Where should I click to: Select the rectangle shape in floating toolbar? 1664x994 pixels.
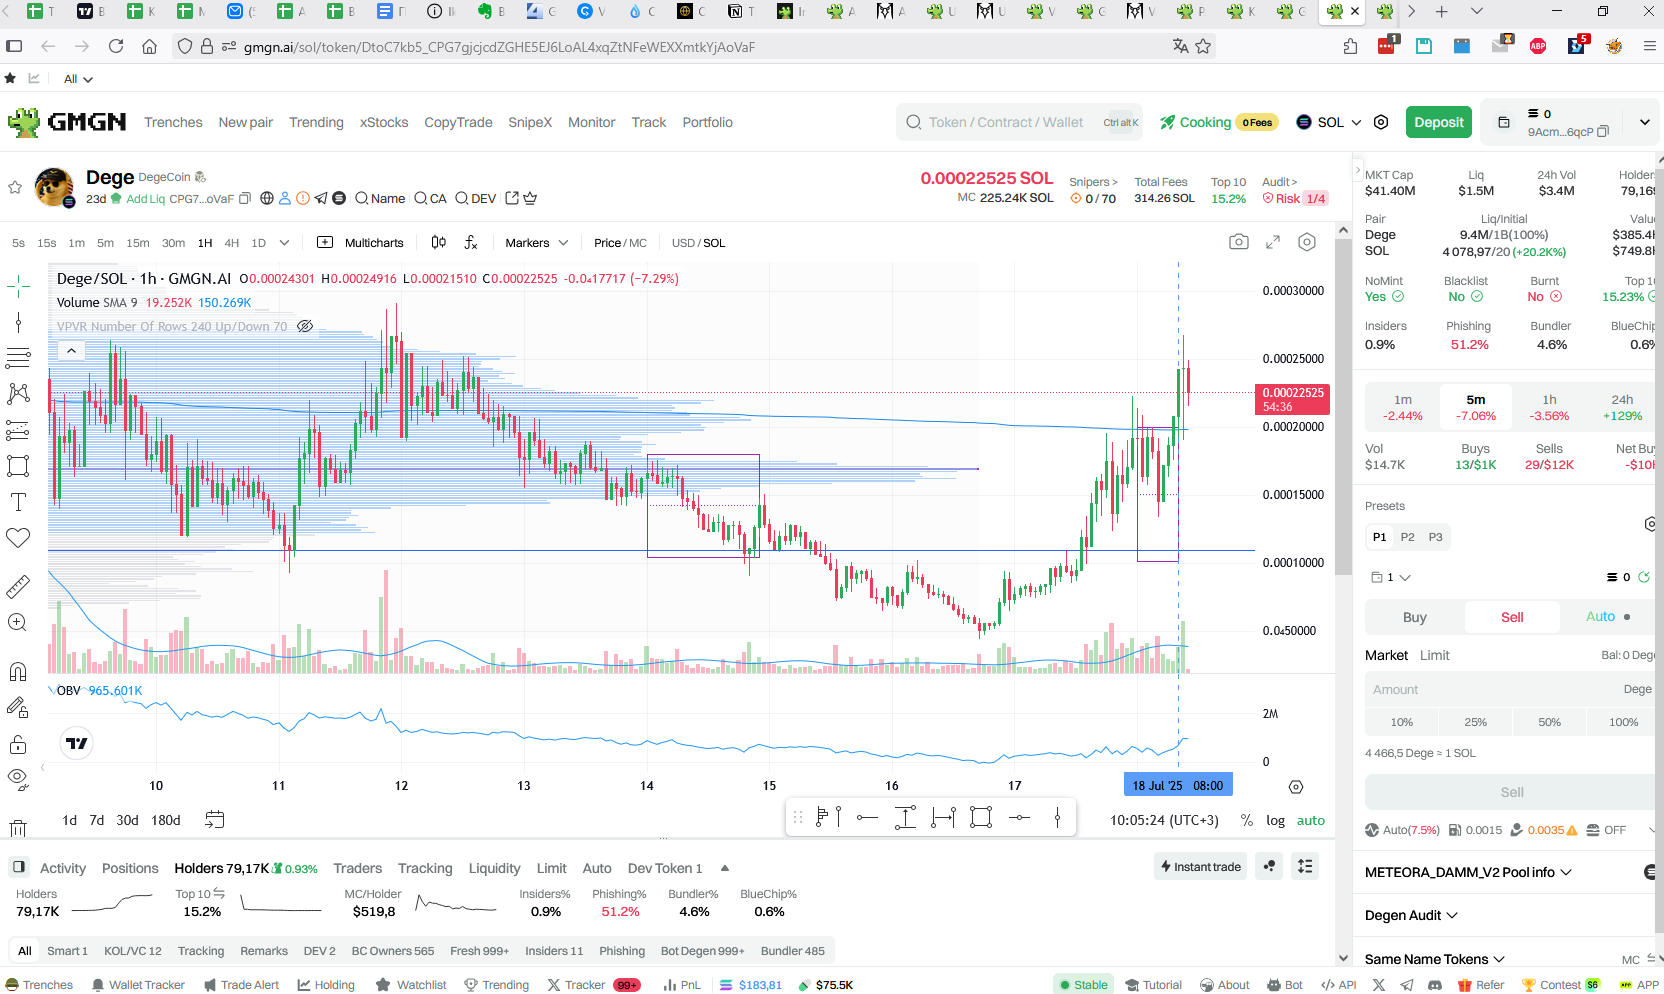(x=981, y=818)
